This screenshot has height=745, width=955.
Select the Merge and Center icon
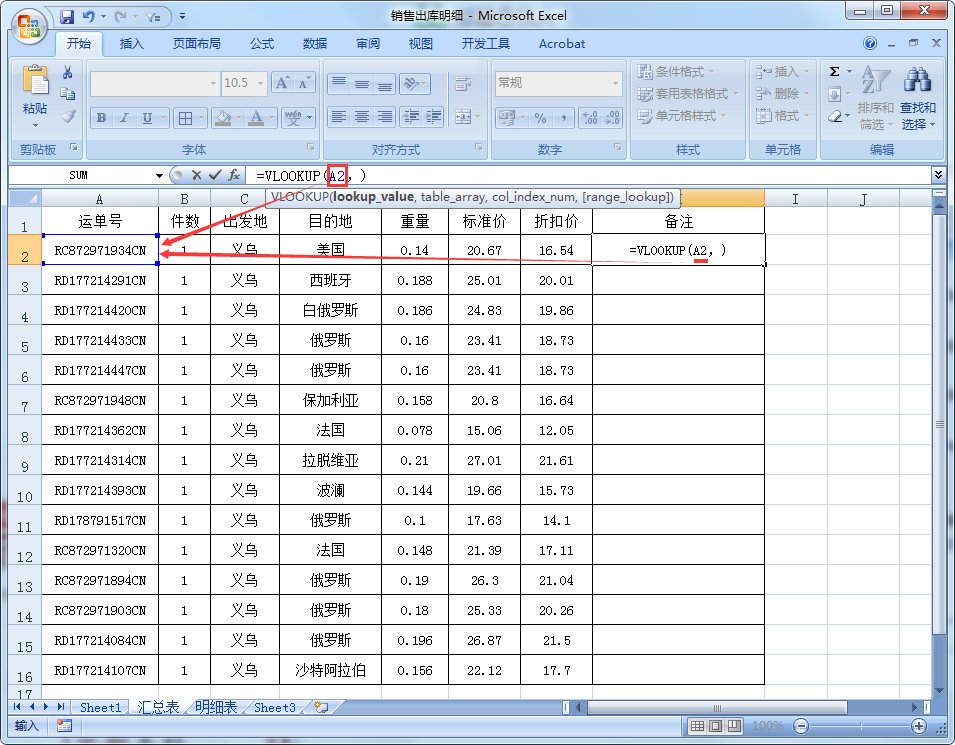coord(462,118)
